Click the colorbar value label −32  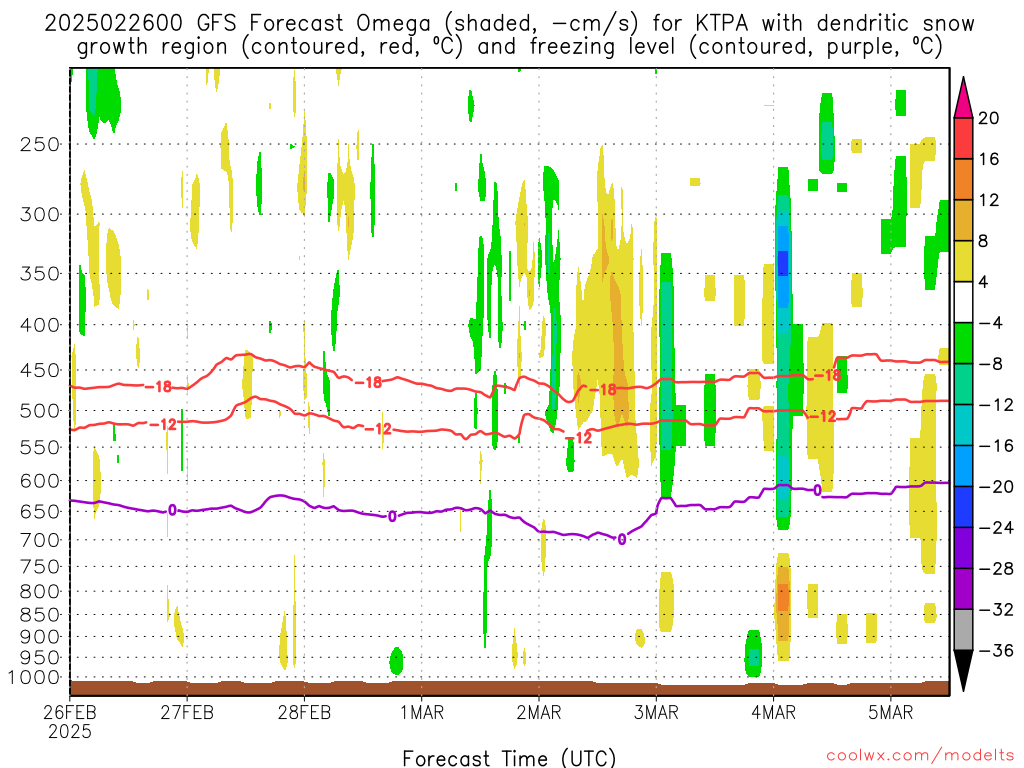coord(997,609)
